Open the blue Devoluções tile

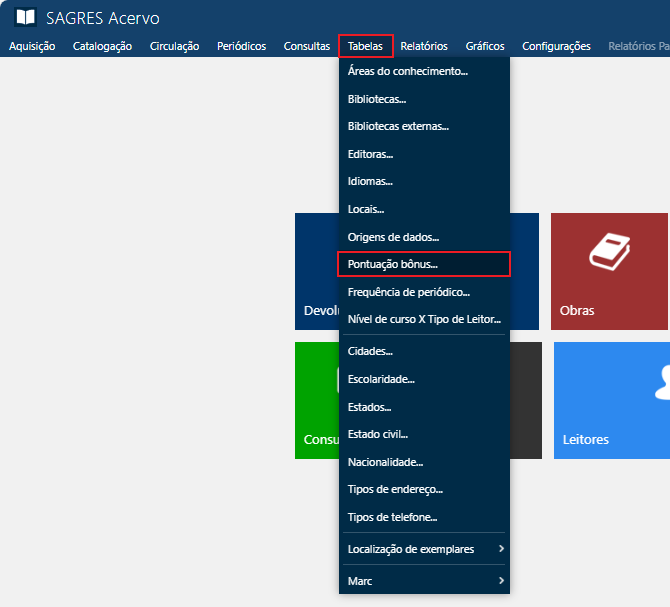coord(317,272)
